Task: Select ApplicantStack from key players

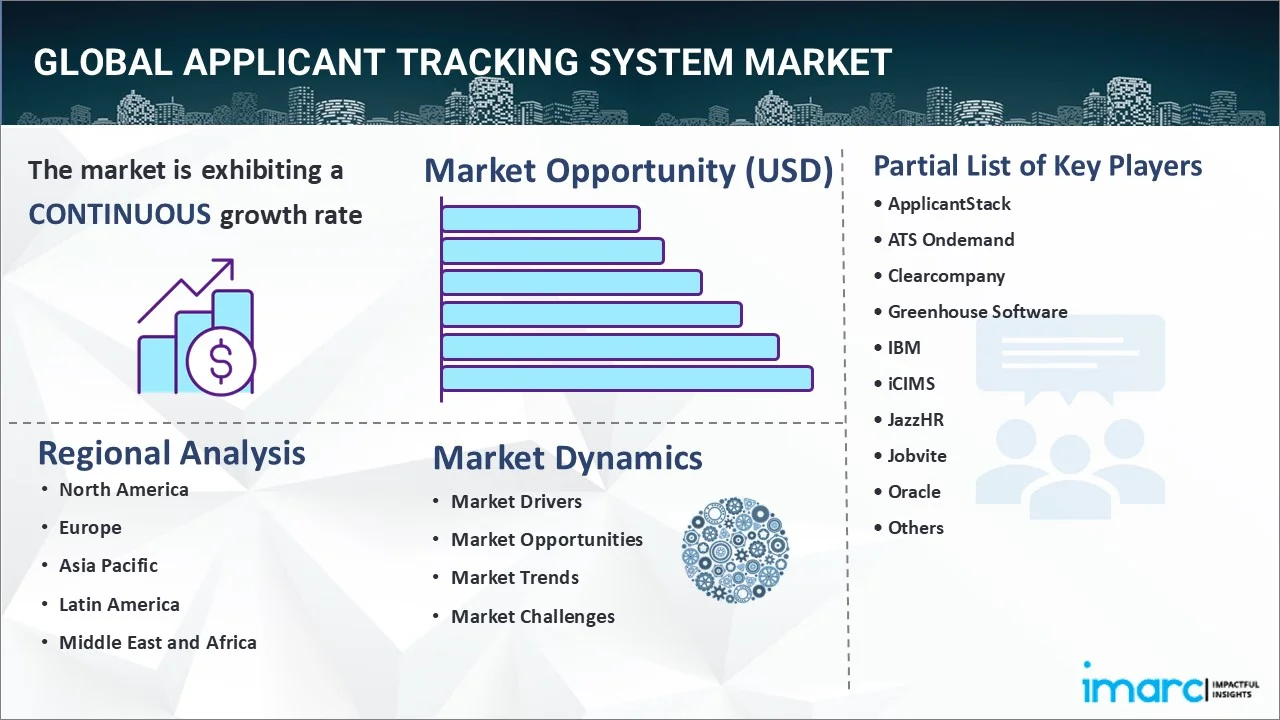Action: pyautogui.click(x=948, y=204)
